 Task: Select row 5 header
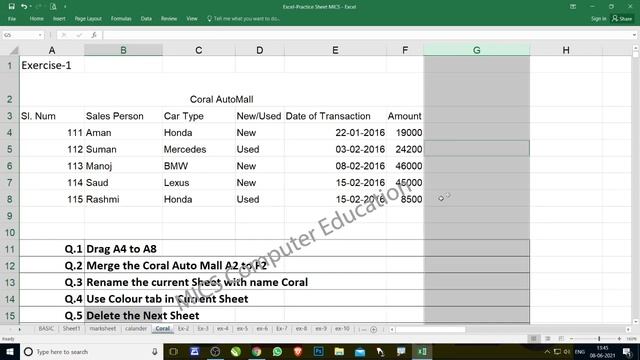pos(9,149)
